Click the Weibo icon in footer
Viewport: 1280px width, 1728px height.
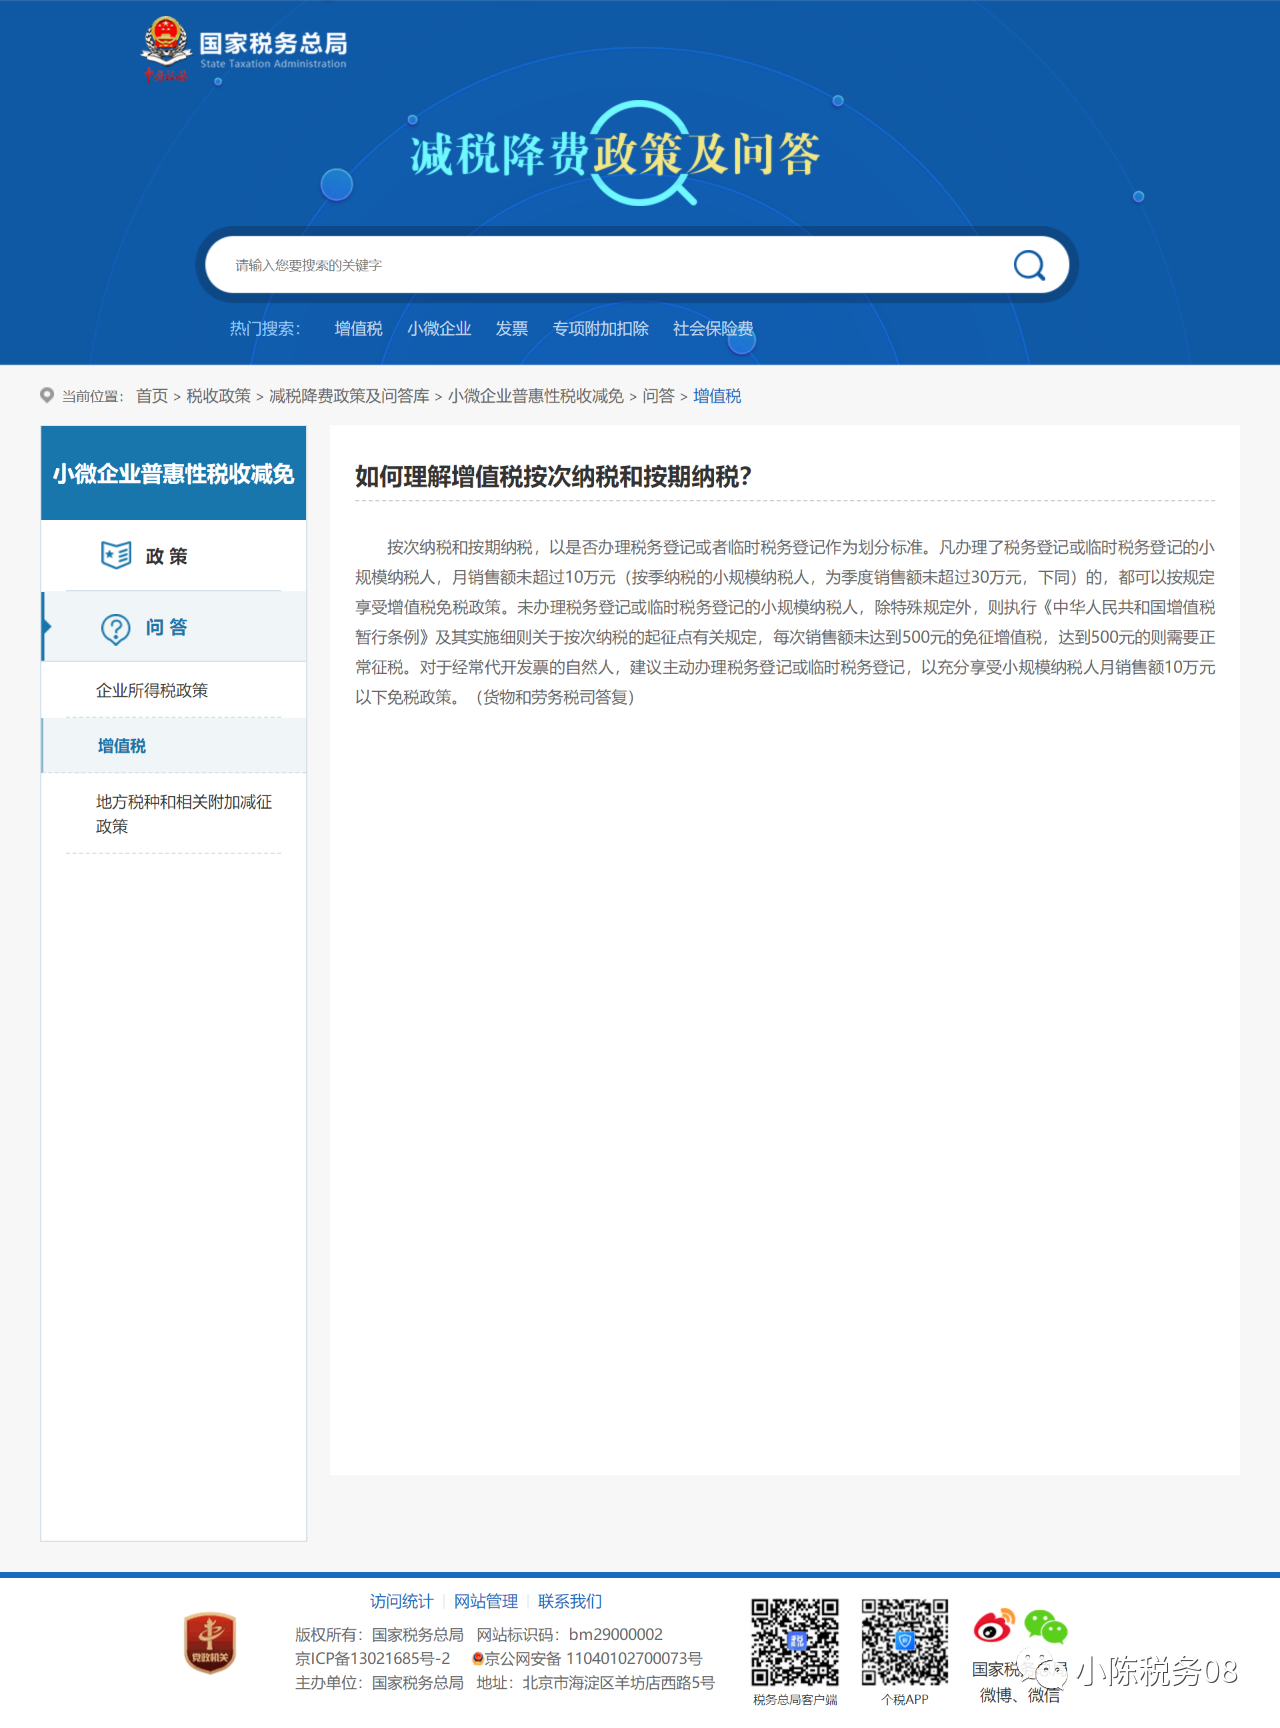tap(993, 1627)
